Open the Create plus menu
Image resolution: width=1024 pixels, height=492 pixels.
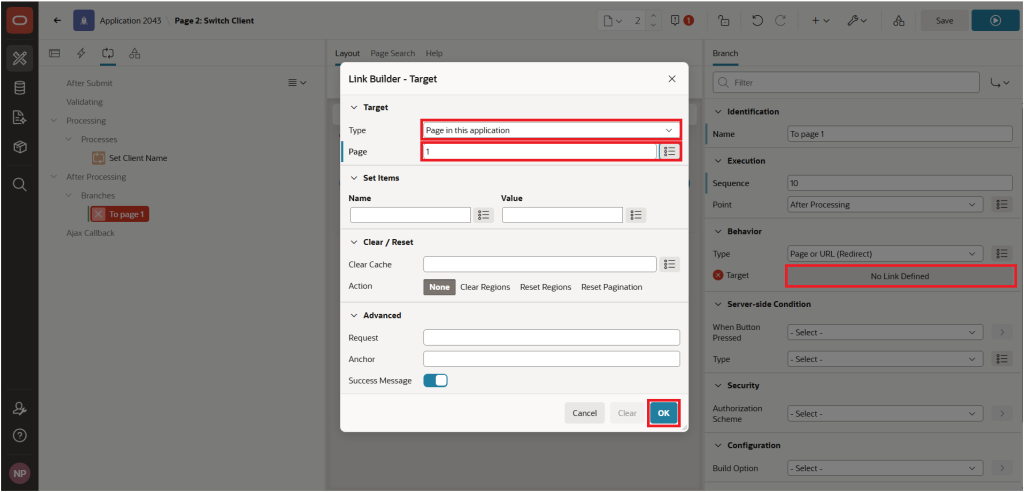coord(820,20)
